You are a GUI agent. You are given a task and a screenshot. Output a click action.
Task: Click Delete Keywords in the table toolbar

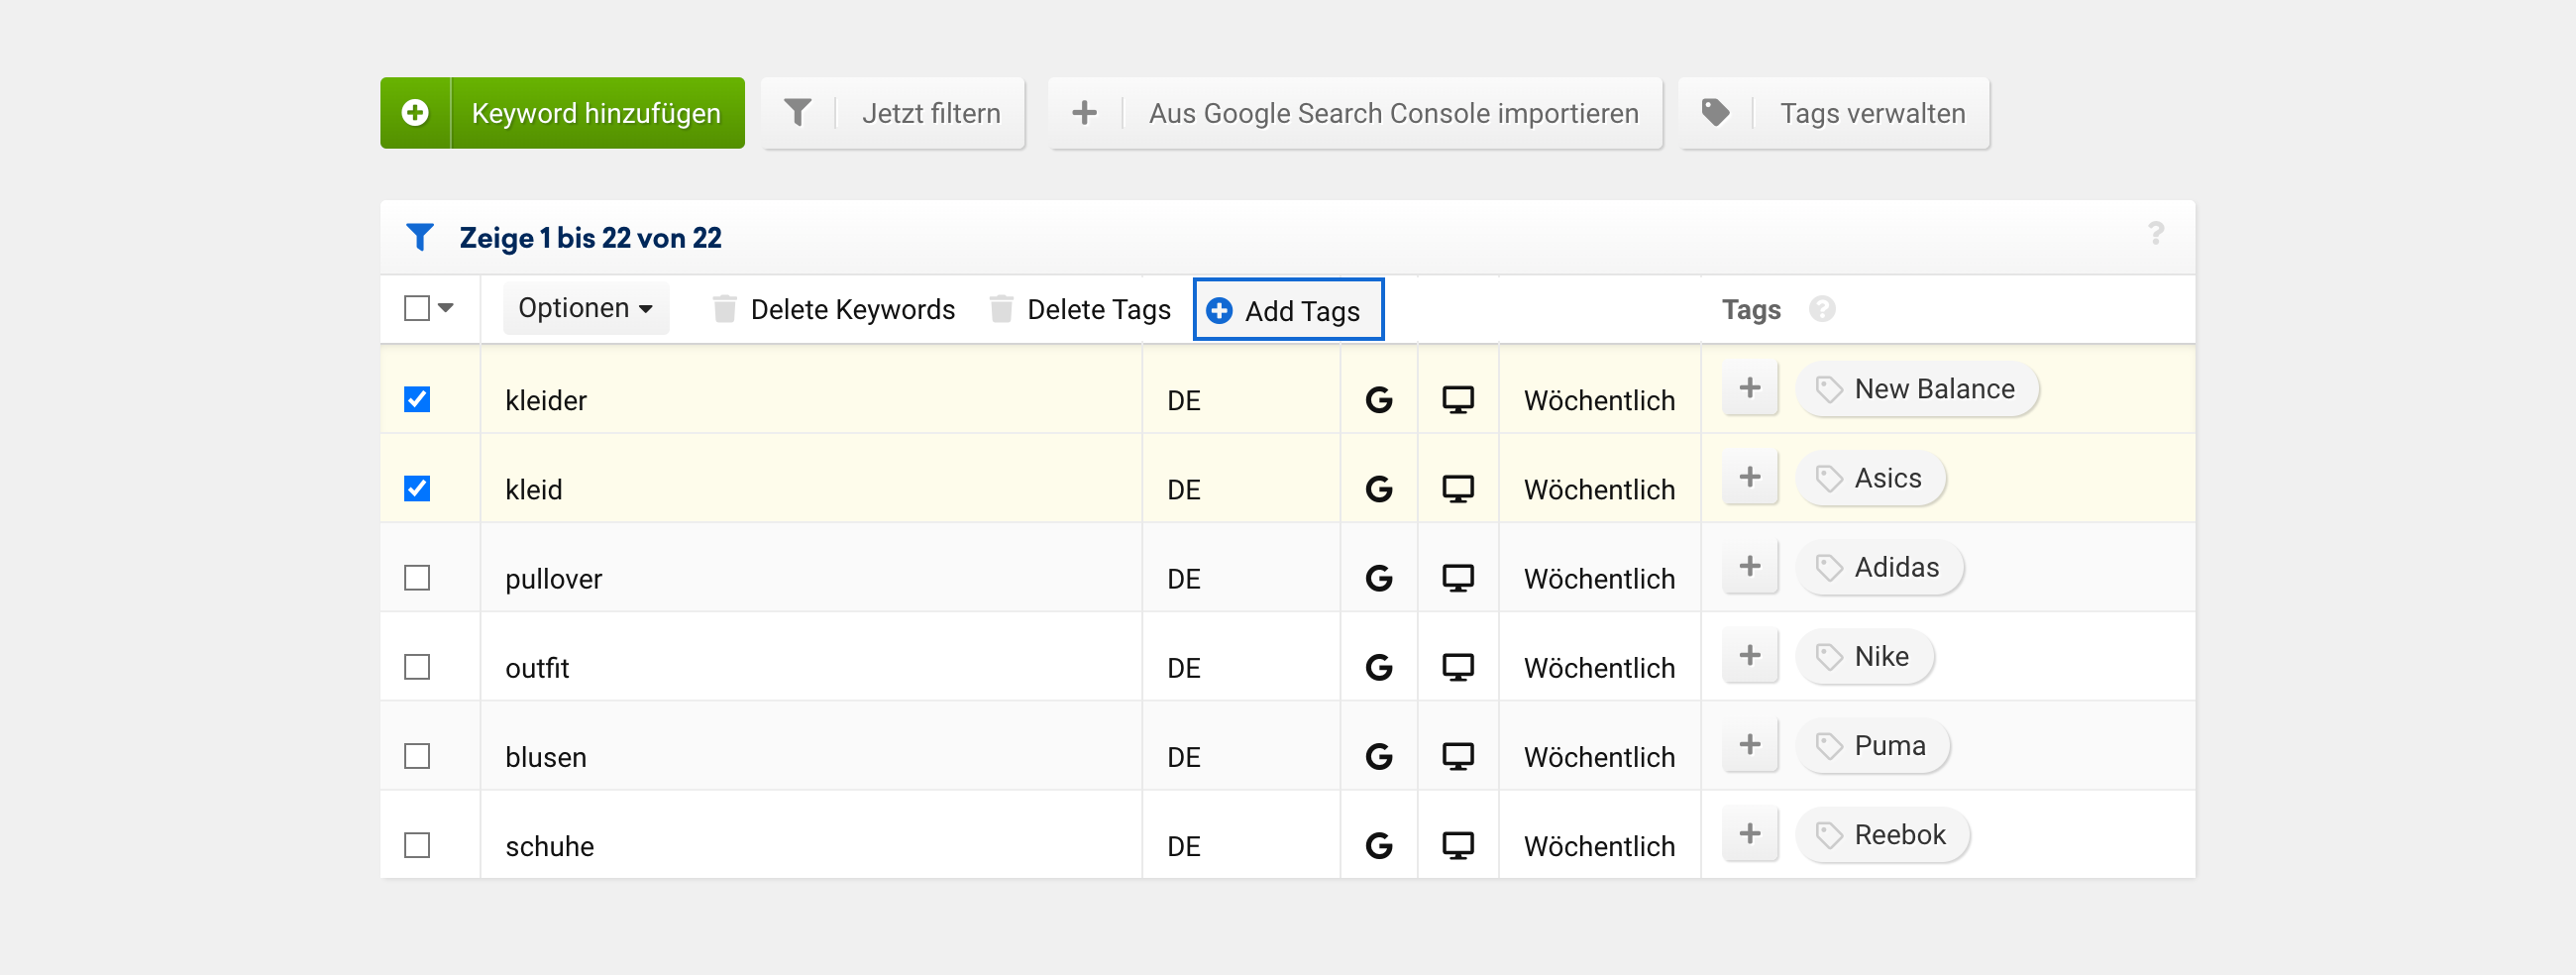(834, 310)
